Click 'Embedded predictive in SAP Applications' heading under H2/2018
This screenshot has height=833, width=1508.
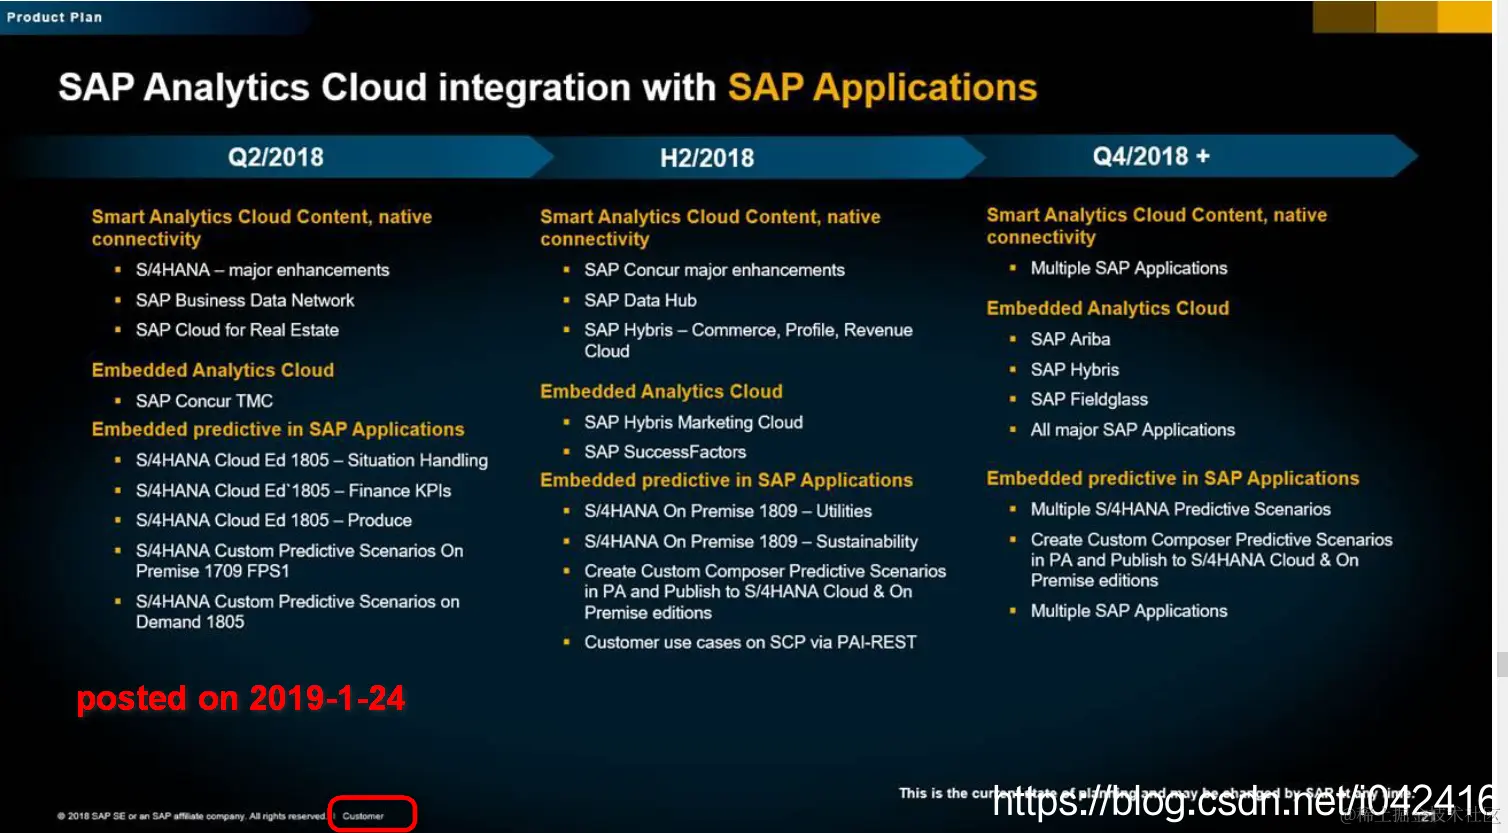[726, 480]
